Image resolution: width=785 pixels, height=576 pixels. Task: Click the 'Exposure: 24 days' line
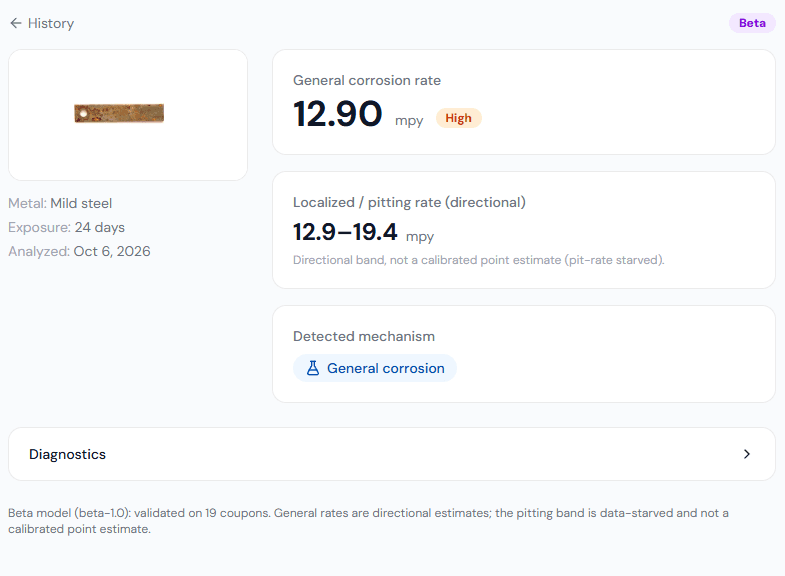[x=67, y=227]
